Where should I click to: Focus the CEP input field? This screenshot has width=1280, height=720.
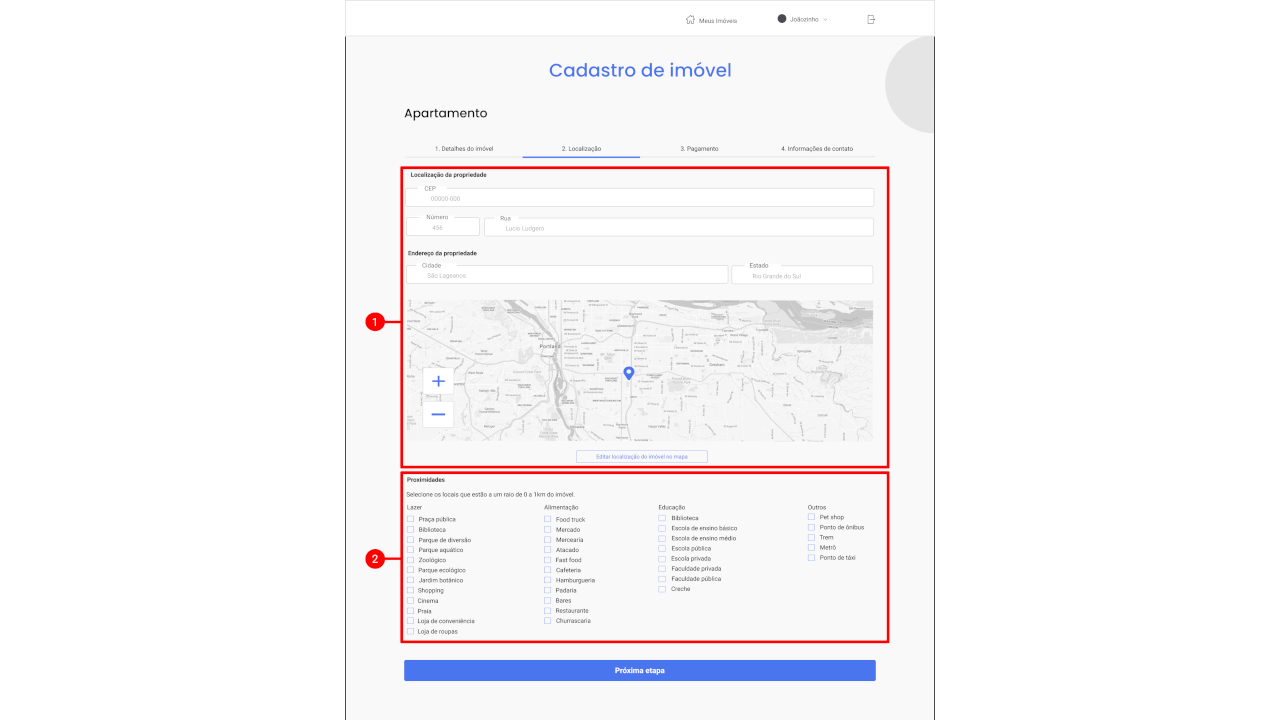click(640, 198)
